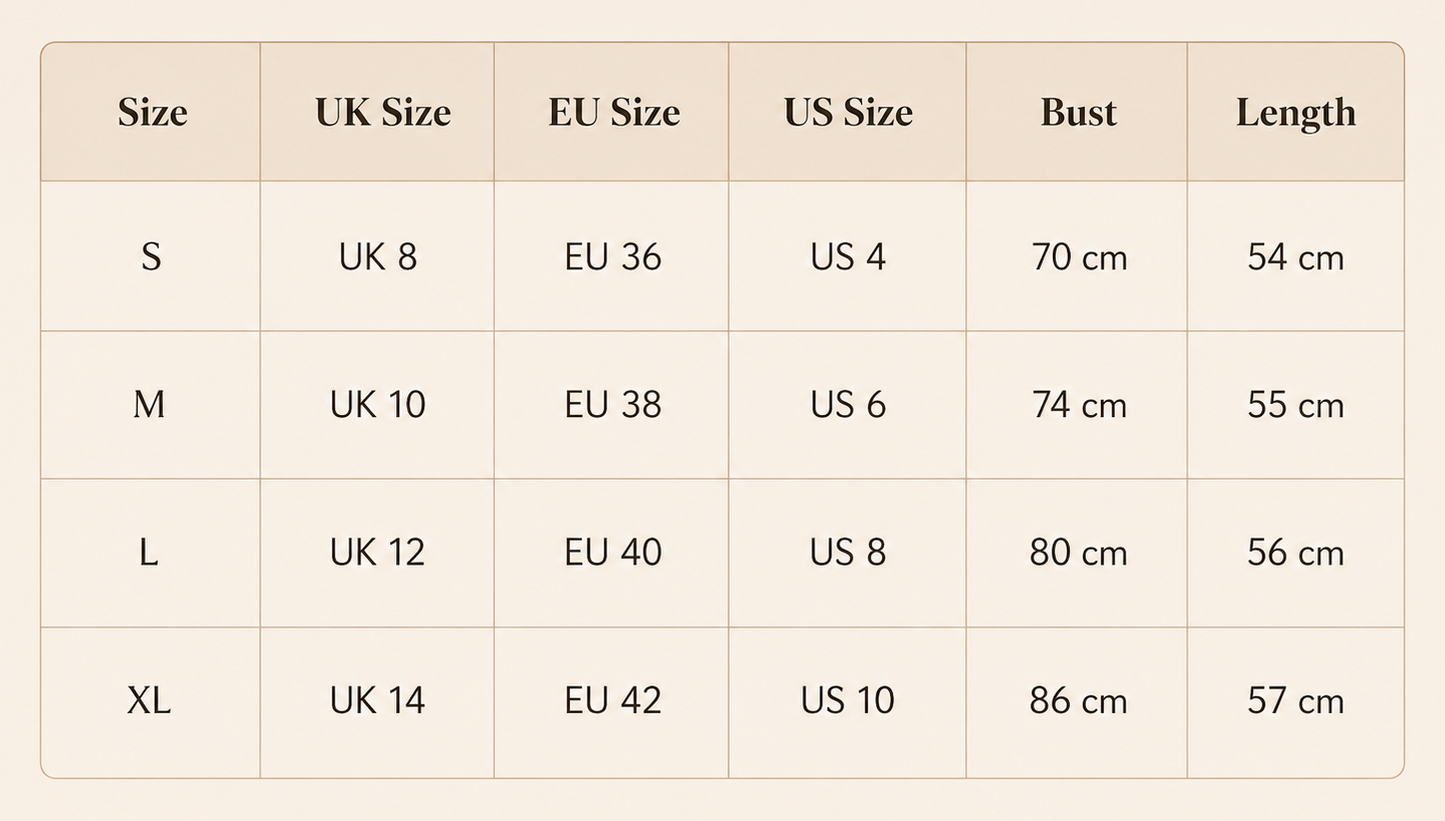Select the US 4 cell
The width and height of the screenshot is (1445, 821).
click(x=848, y=257)
